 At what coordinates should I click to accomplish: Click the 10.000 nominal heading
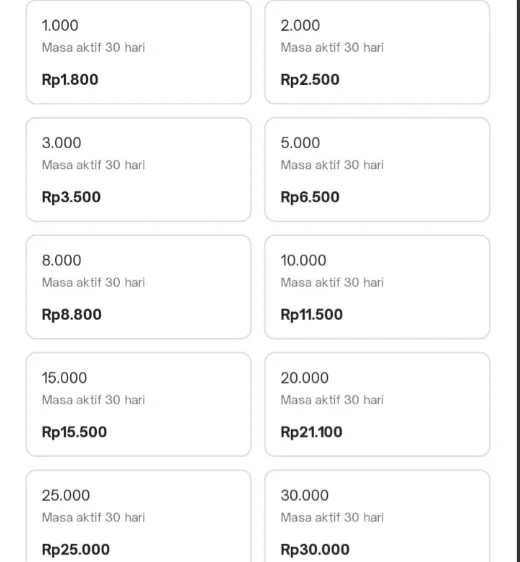pyautogui.click(x=304, y=261)
